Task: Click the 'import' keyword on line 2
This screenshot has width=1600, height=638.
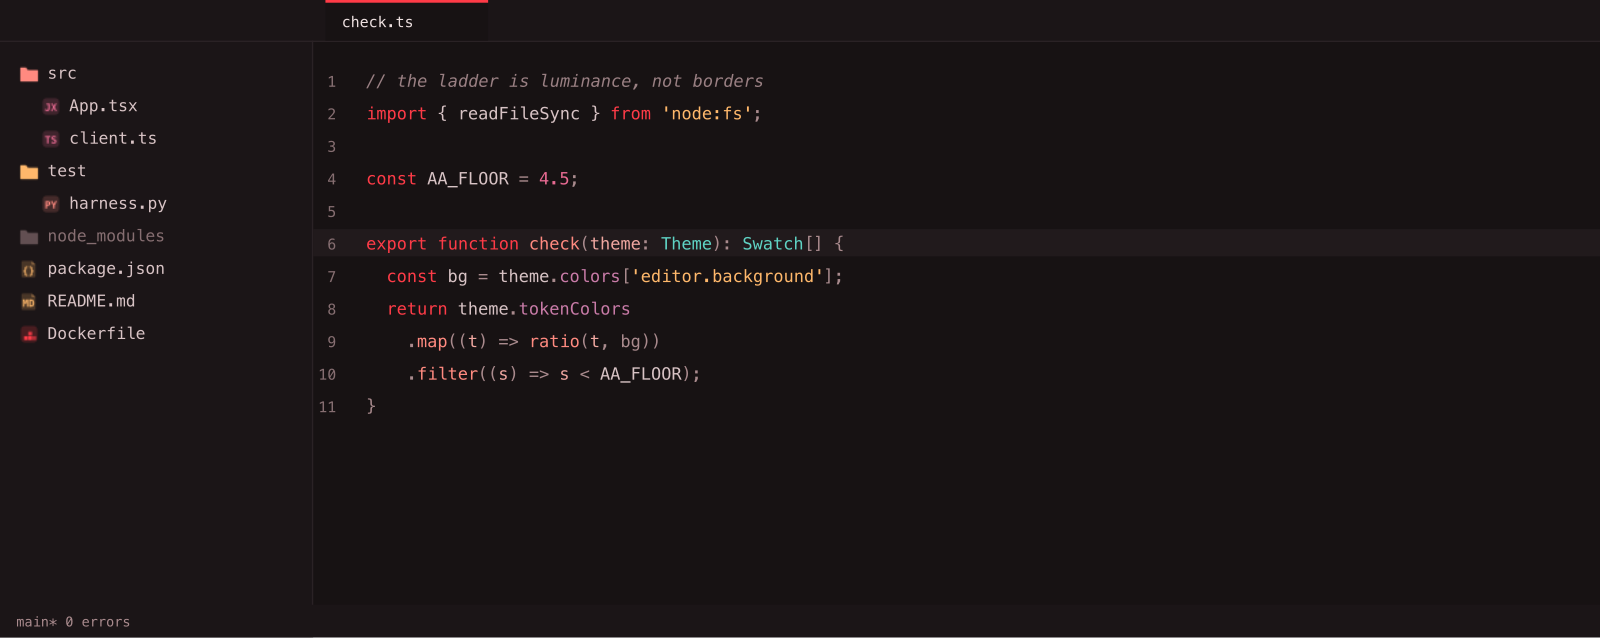Action: (396, 114)
